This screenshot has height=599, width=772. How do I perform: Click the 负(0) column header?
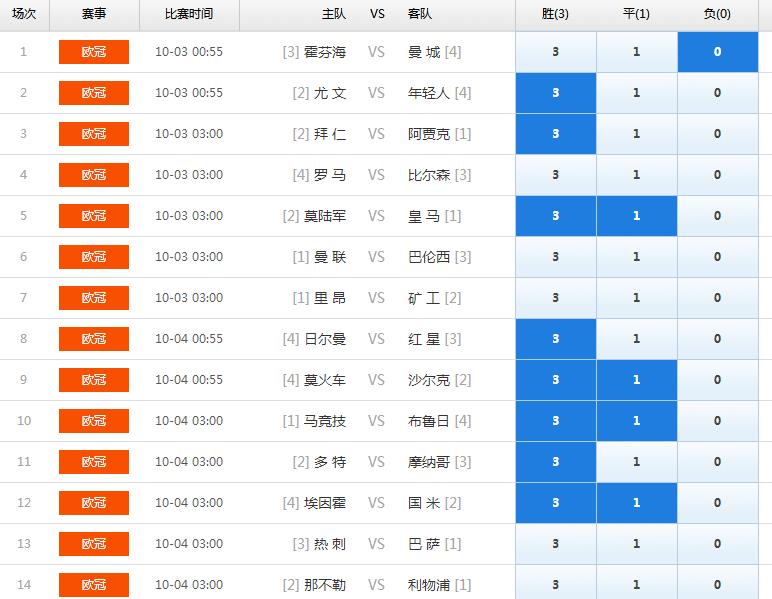[x=717, y=14]
